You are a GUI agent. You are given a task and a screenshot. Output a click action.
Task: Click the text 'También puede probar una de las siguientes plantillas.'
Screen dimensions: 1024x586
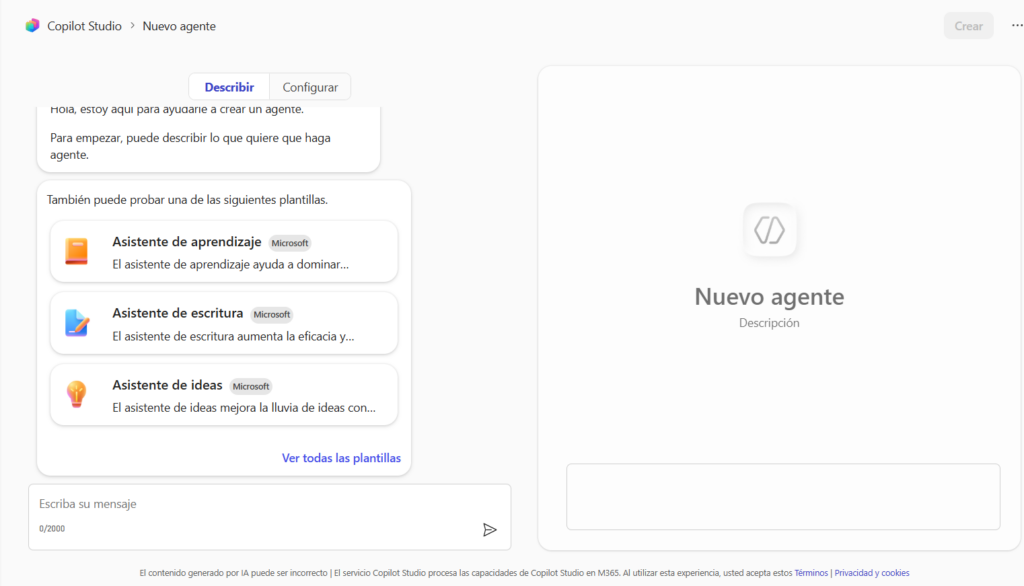click(187, 200)
